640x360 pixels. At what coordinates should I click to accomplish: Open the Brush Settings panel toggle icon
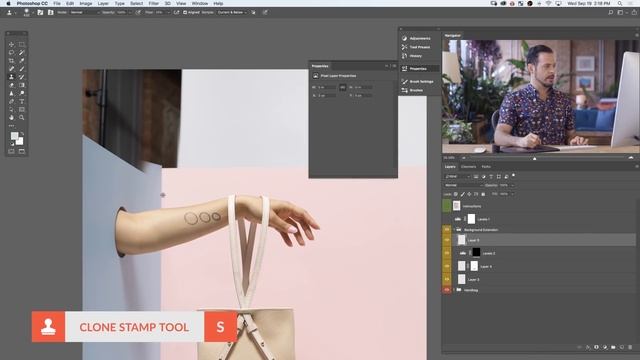(x=40, y=12)
